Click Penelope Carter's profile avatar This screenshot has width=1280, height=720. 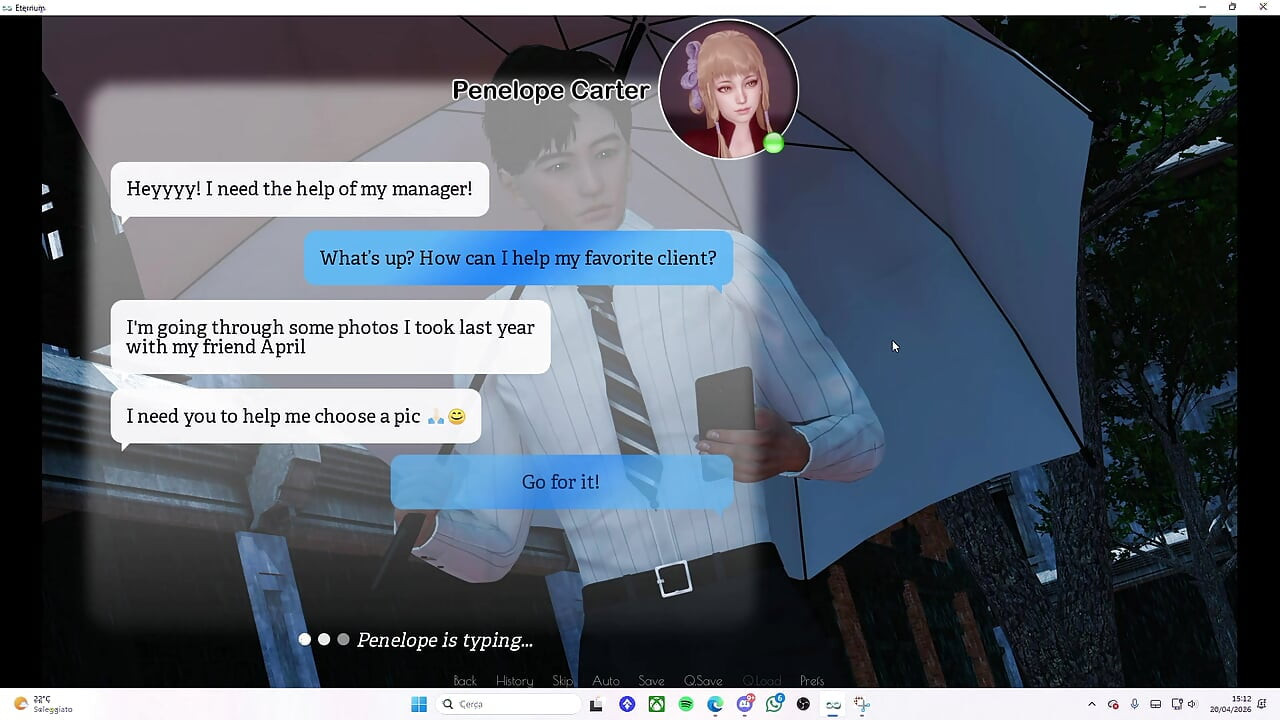pyautogui.click(x=728, y=90)
